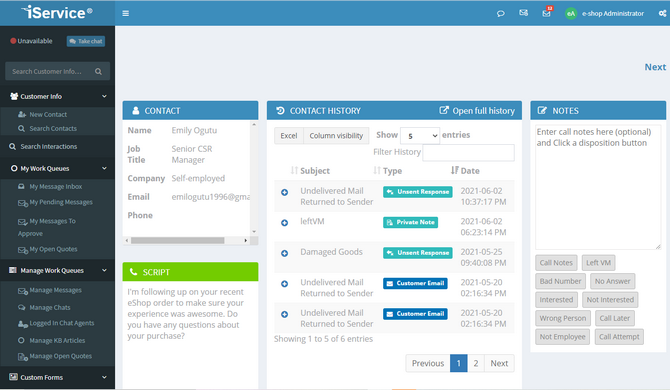This screenshot has width=670, height=390.
Task: Click the Not Employee disposition button
Action: [562, 337]
